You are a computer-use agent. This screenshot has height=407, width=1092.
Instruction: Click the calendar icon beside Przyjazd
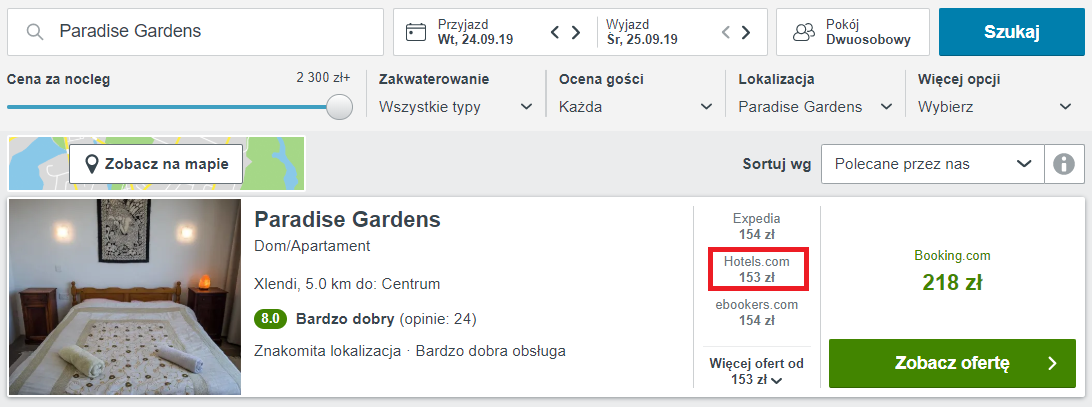416,32
